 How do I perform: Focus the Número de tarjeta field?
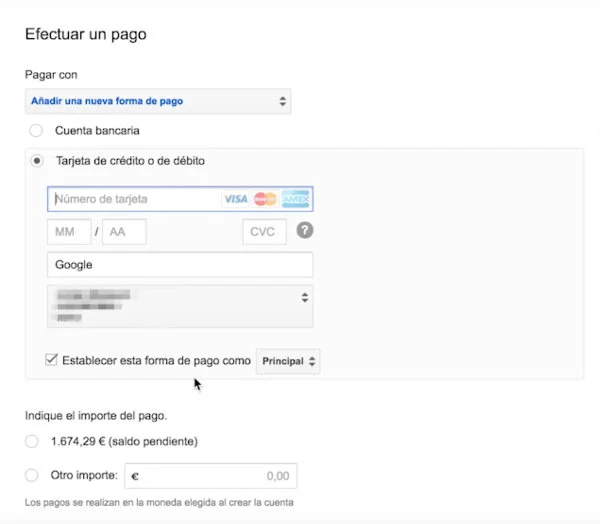(135, 199)
